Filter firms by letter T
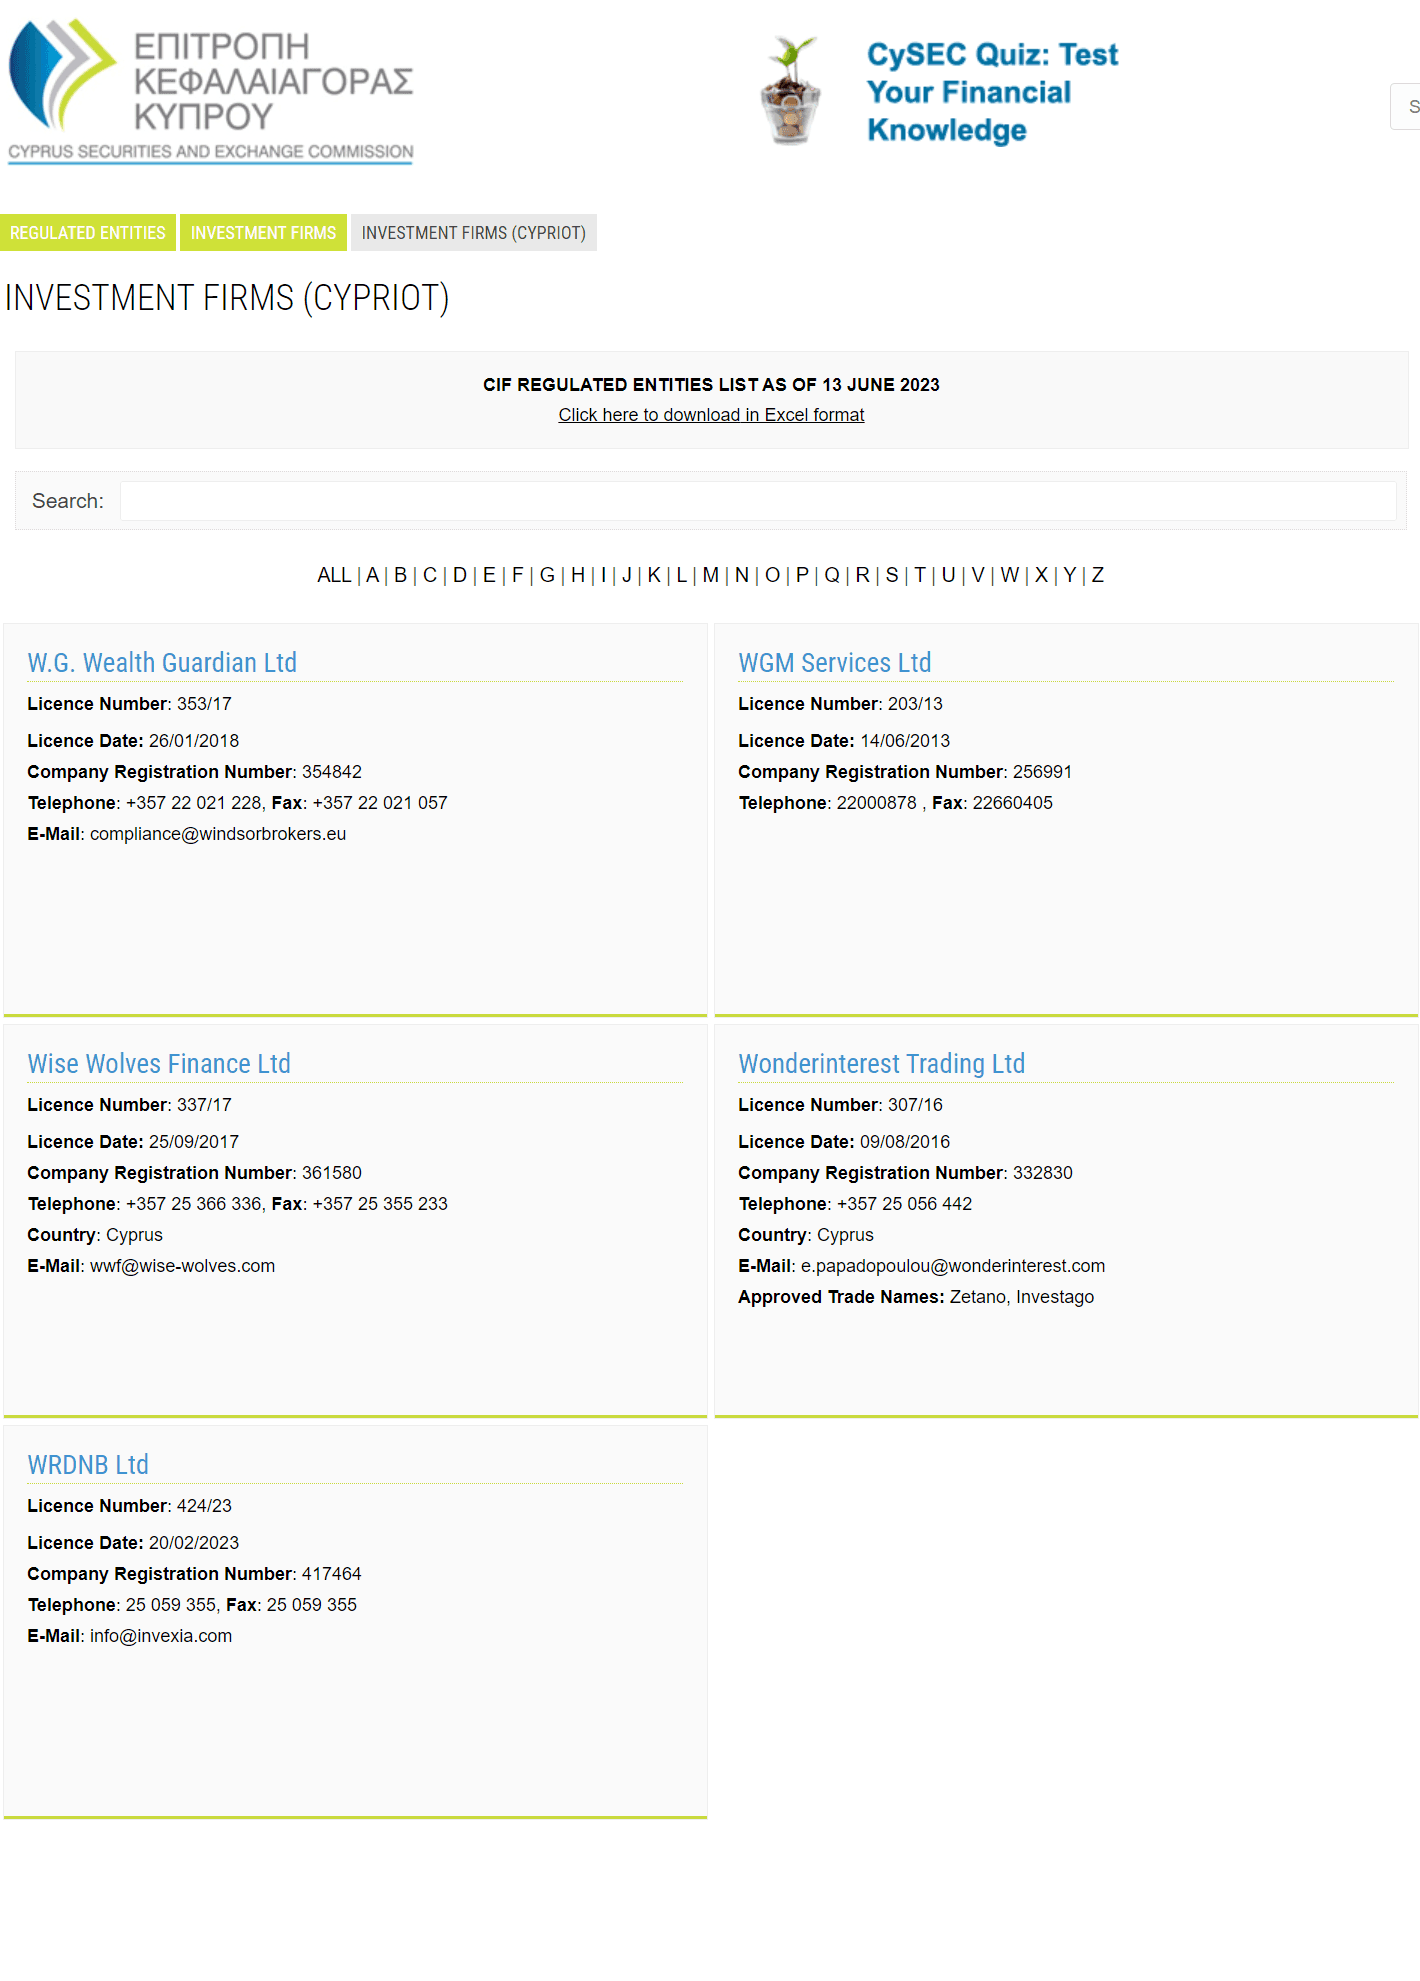 920,575
